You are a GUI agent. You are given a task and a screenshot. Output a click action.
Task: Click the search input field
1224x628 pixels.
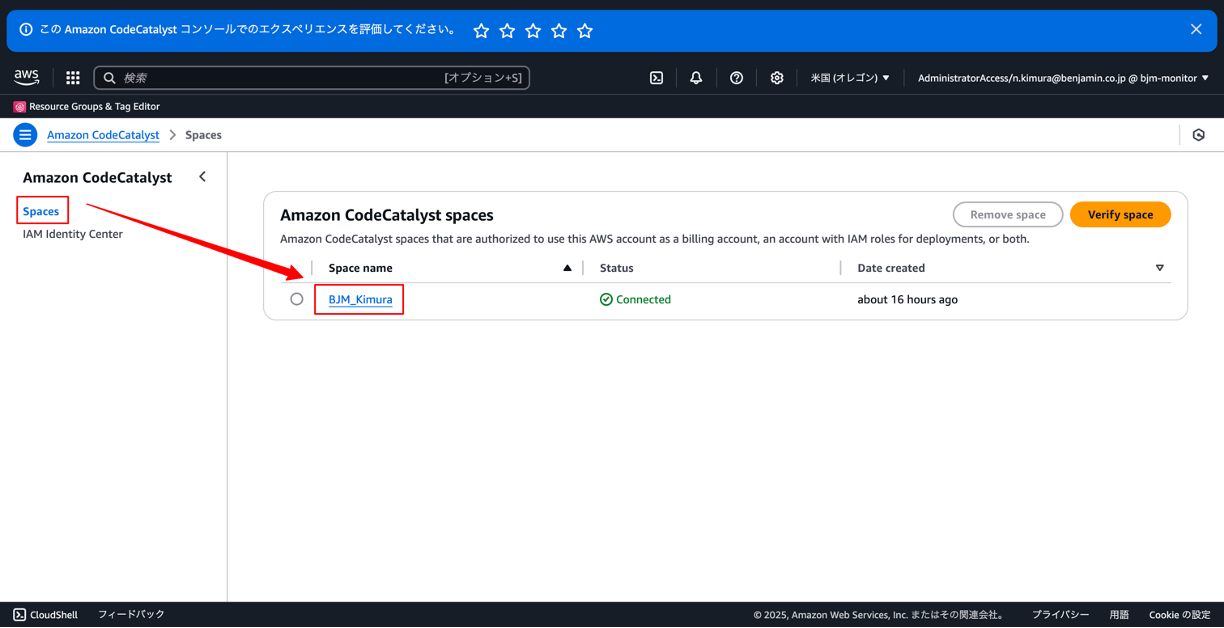pyautogui.click(x=300, y=77)
